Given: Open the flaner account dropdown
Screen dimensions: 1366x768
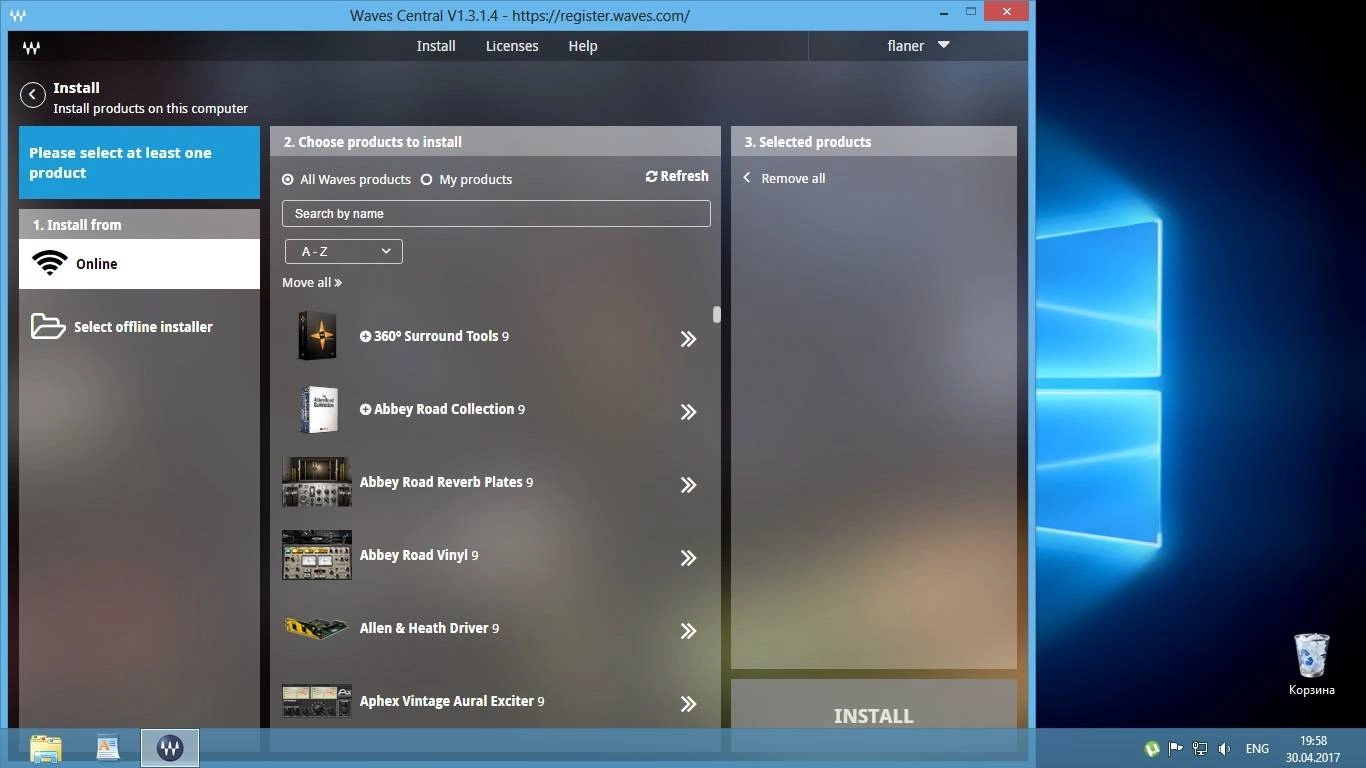Looking at the screenshot, I should click(918, 46).
